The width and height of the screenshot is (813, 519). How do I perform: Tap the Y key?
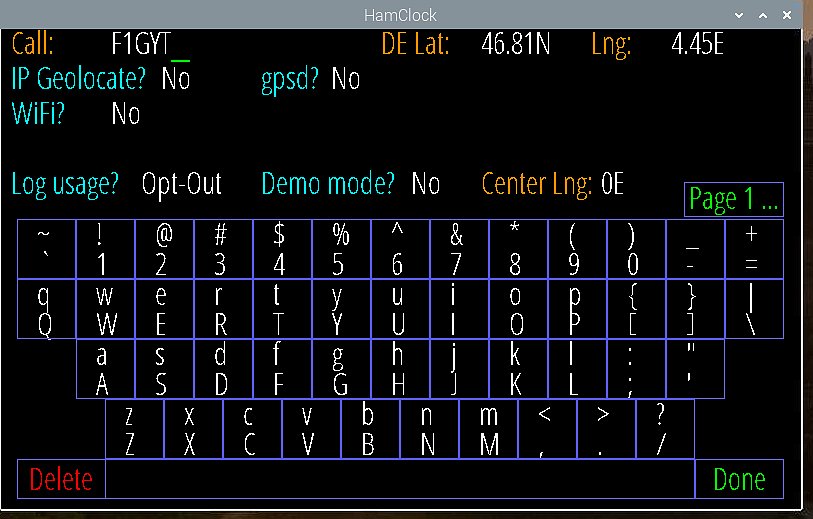coord(342,309)
